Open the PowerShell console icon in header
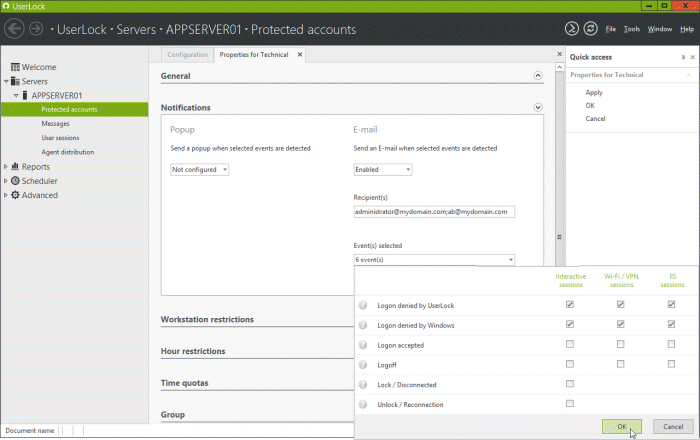The height and width of the screenshot is (440, 700). 571,29
